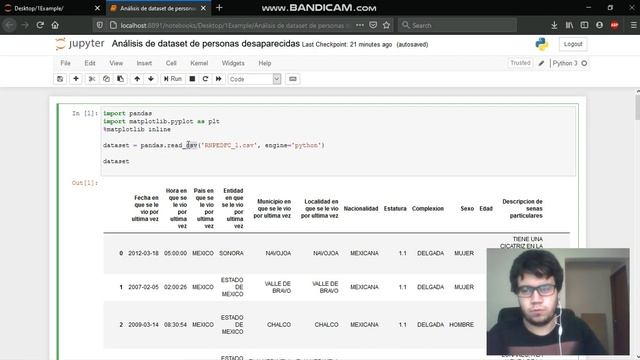The width and height of the screenshot is (640, 360).
Task: Open a new browser tab
Action: (219, 8)
